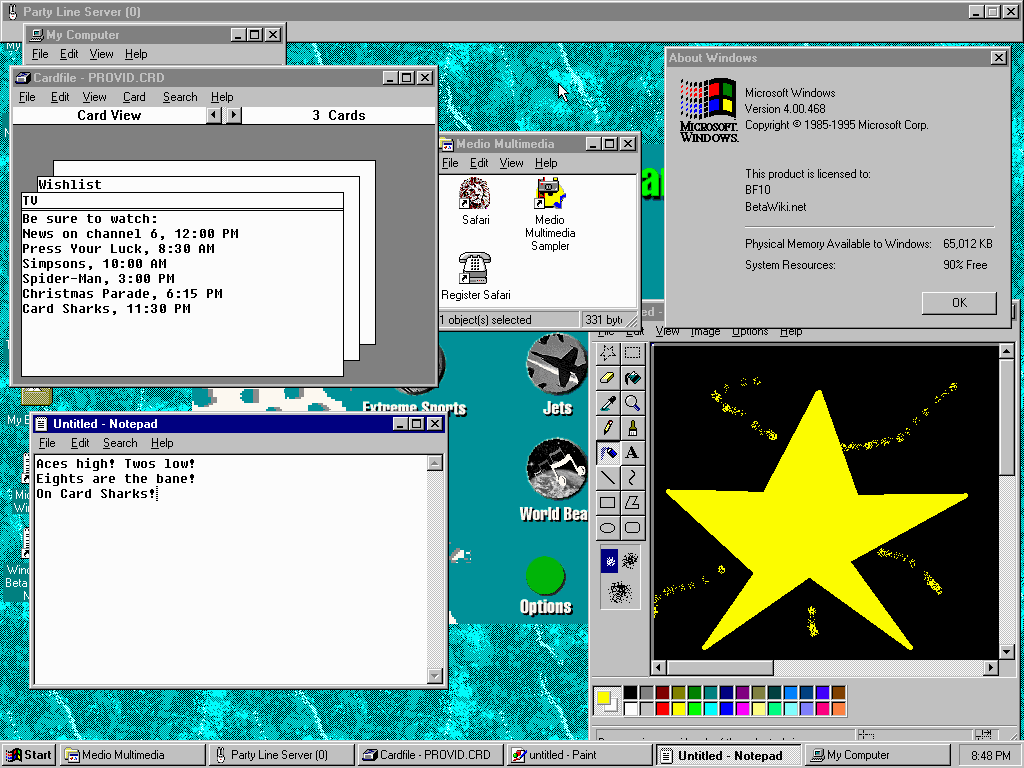Go to the next card in Cardfile
The height and width of the screenshot is (768, 1024).
(x=233, y=115)
